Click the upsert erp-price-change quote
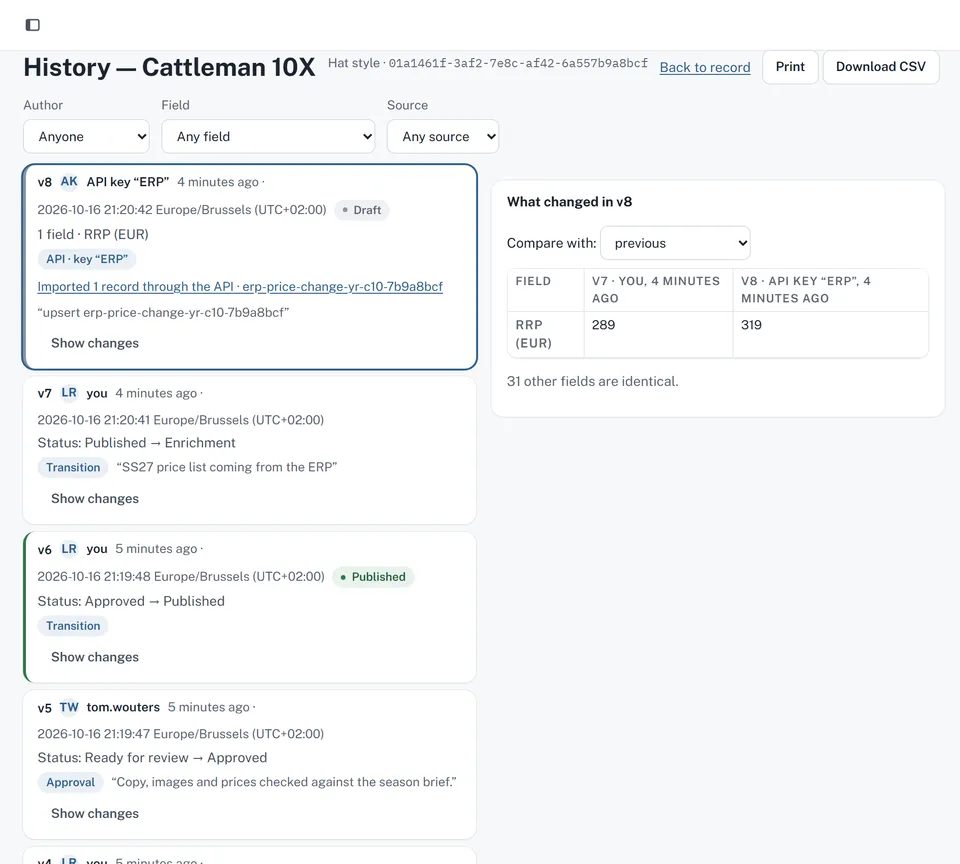 [x=163, y=312]
